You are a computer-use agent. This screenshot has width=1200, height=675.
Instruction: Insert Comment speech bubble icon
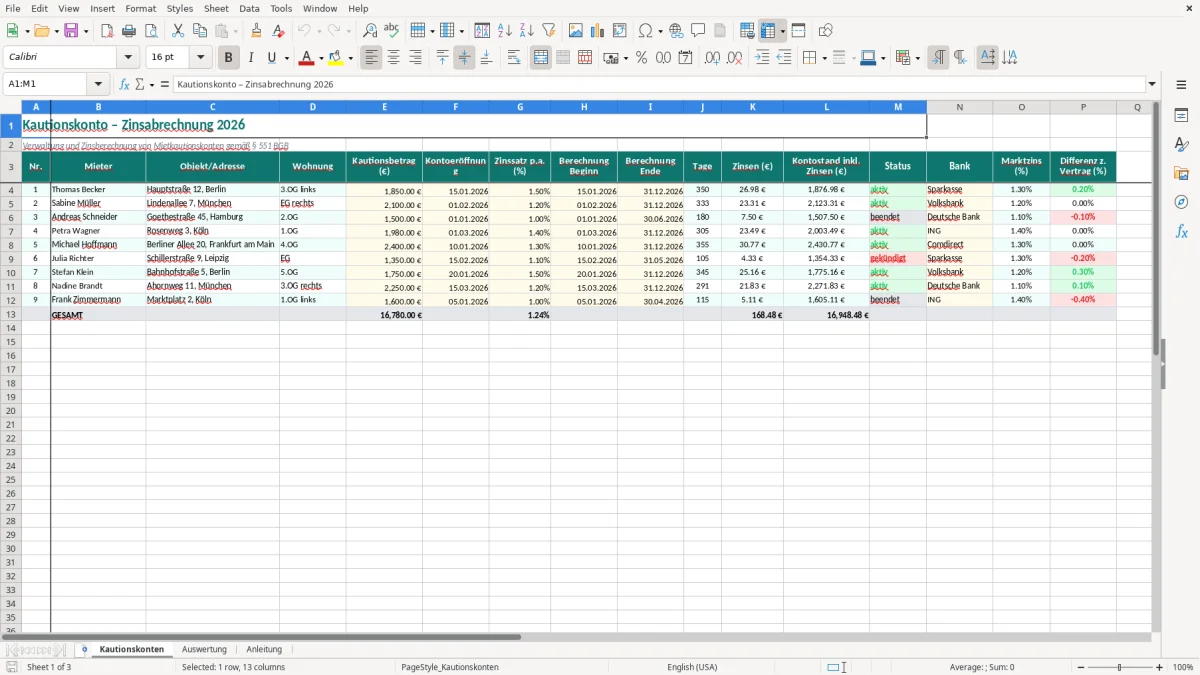click(698, 31)
